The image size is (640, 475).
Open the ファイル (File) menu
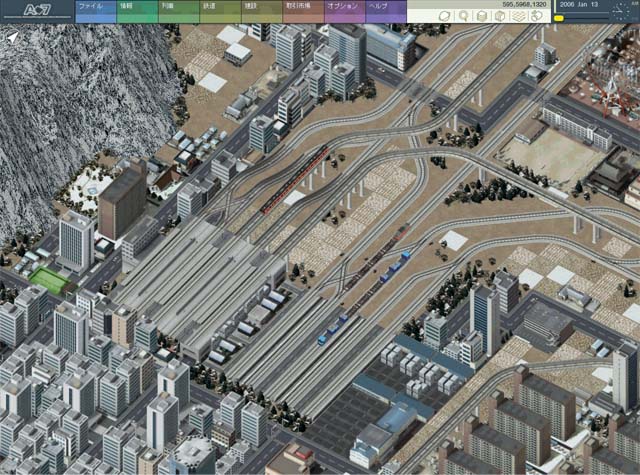(96, 11)
